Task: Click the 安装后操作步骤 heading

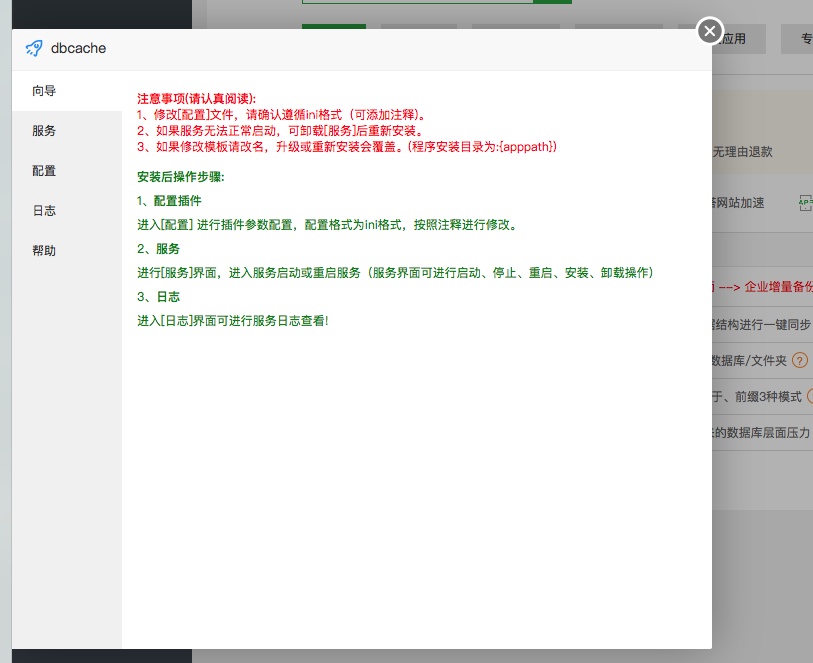Action: point(180,177)
